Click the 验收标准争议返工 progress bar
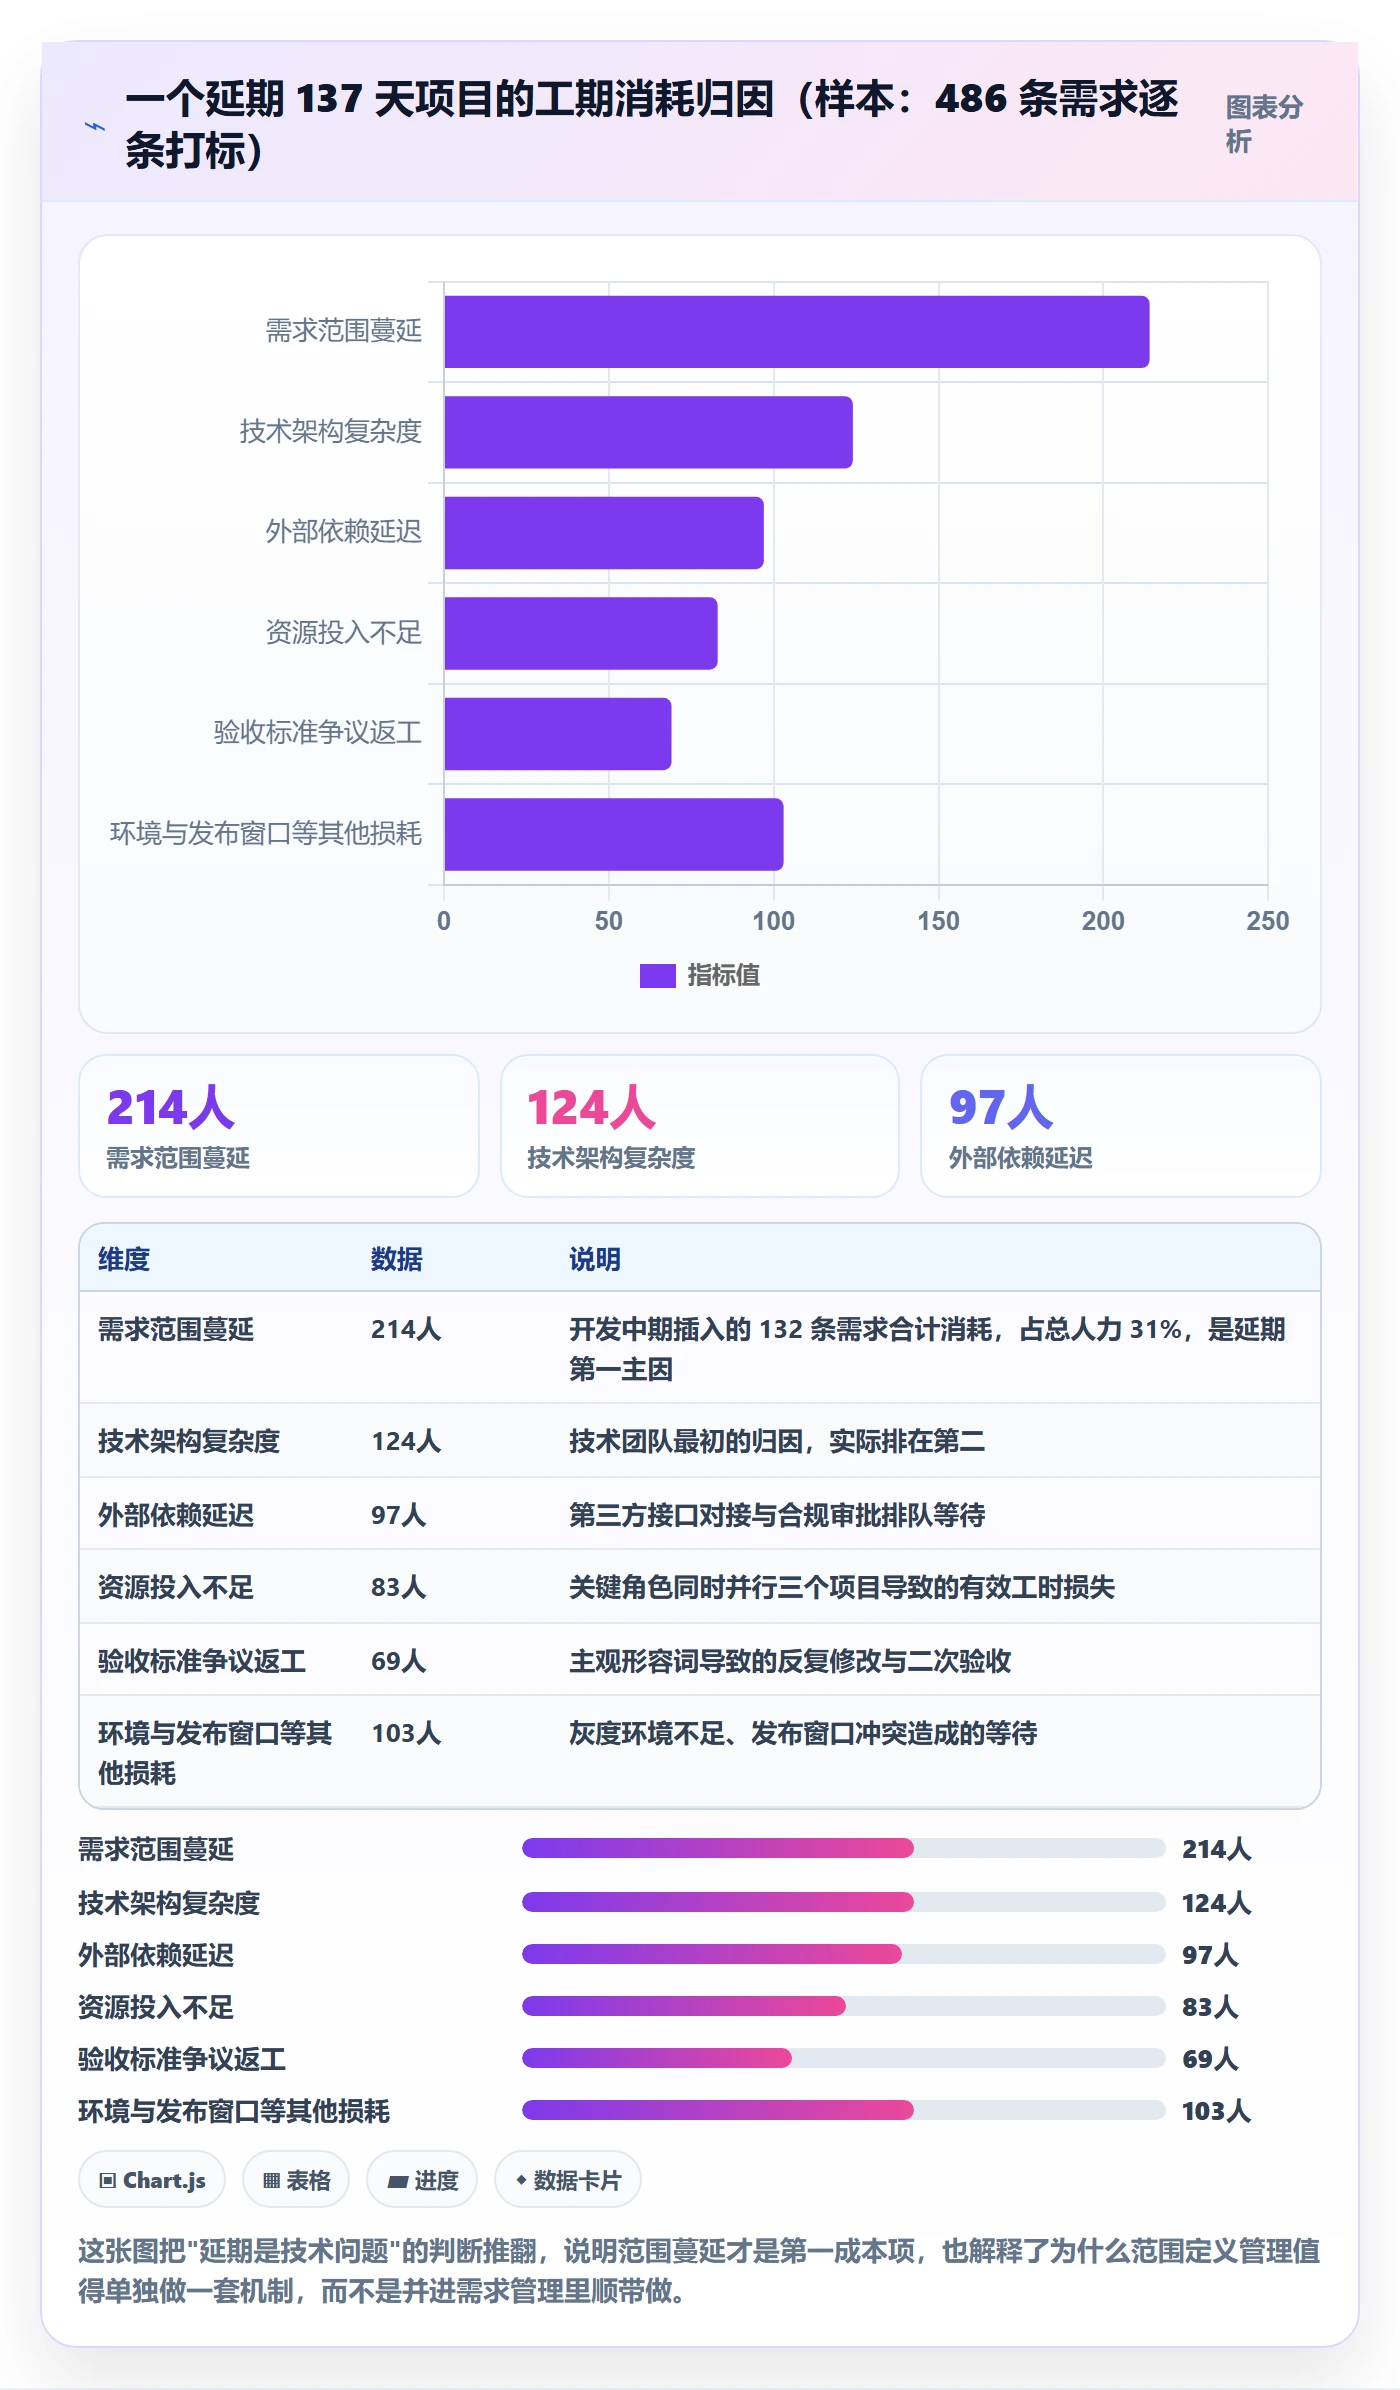The height and width of the screenshot is (2390, 1400). tap(843, 2057)
